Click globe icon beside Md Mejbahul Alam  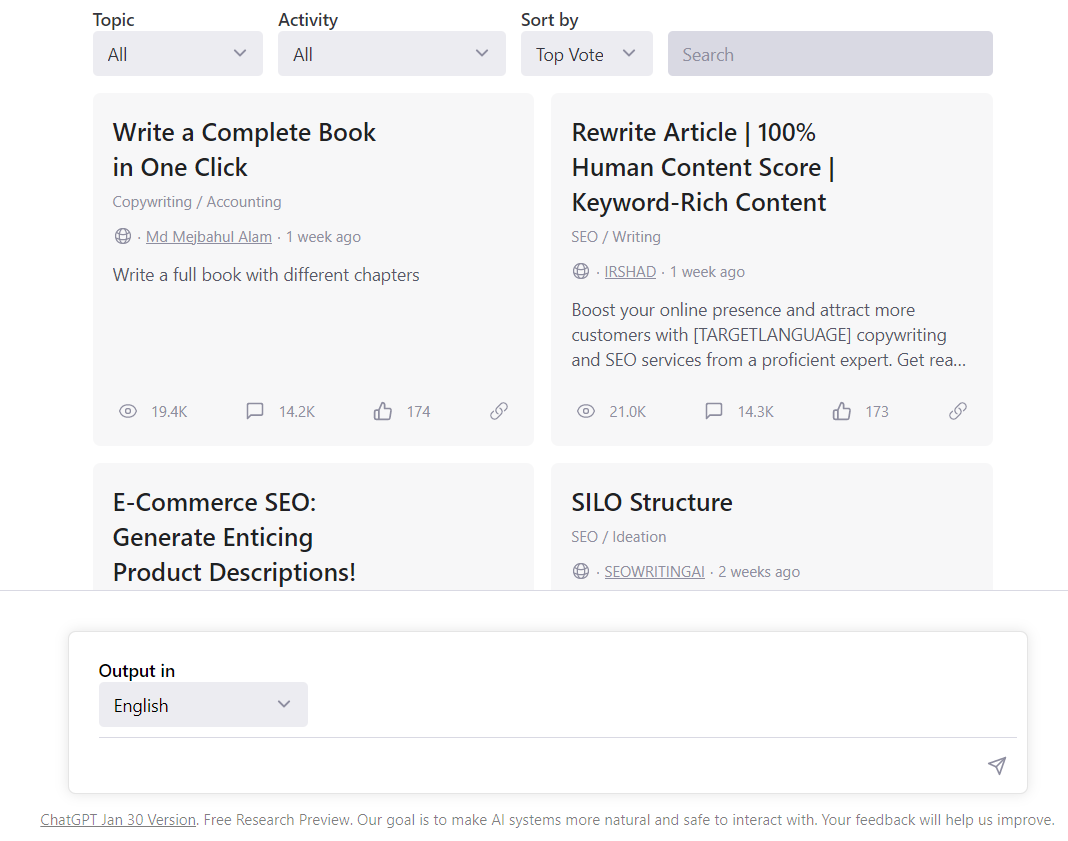click(x=123, y=236)
